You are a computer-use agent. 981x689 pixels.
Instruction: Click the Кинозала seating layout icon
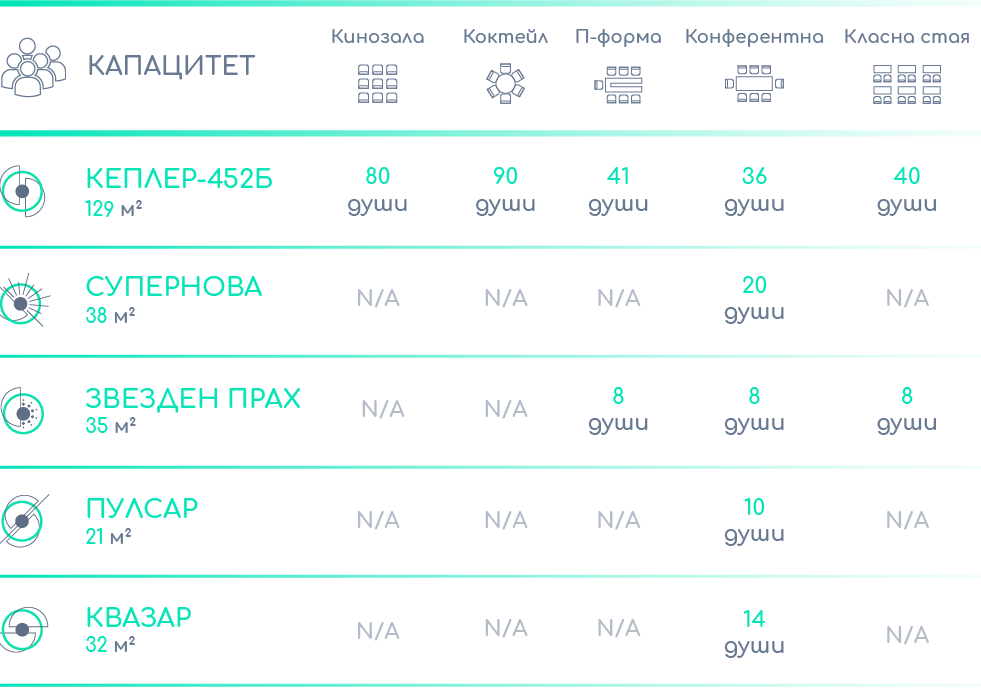coord(377,84)
